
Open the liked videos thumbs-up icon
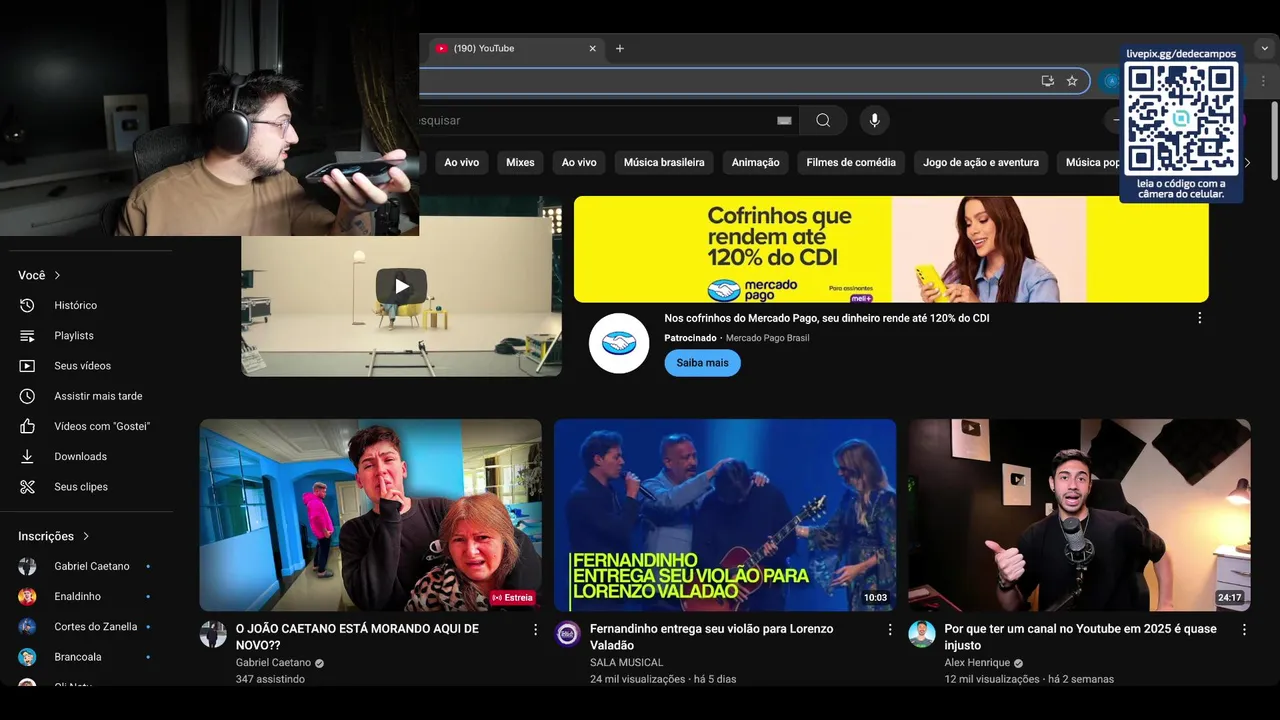[x=27, y=426]
